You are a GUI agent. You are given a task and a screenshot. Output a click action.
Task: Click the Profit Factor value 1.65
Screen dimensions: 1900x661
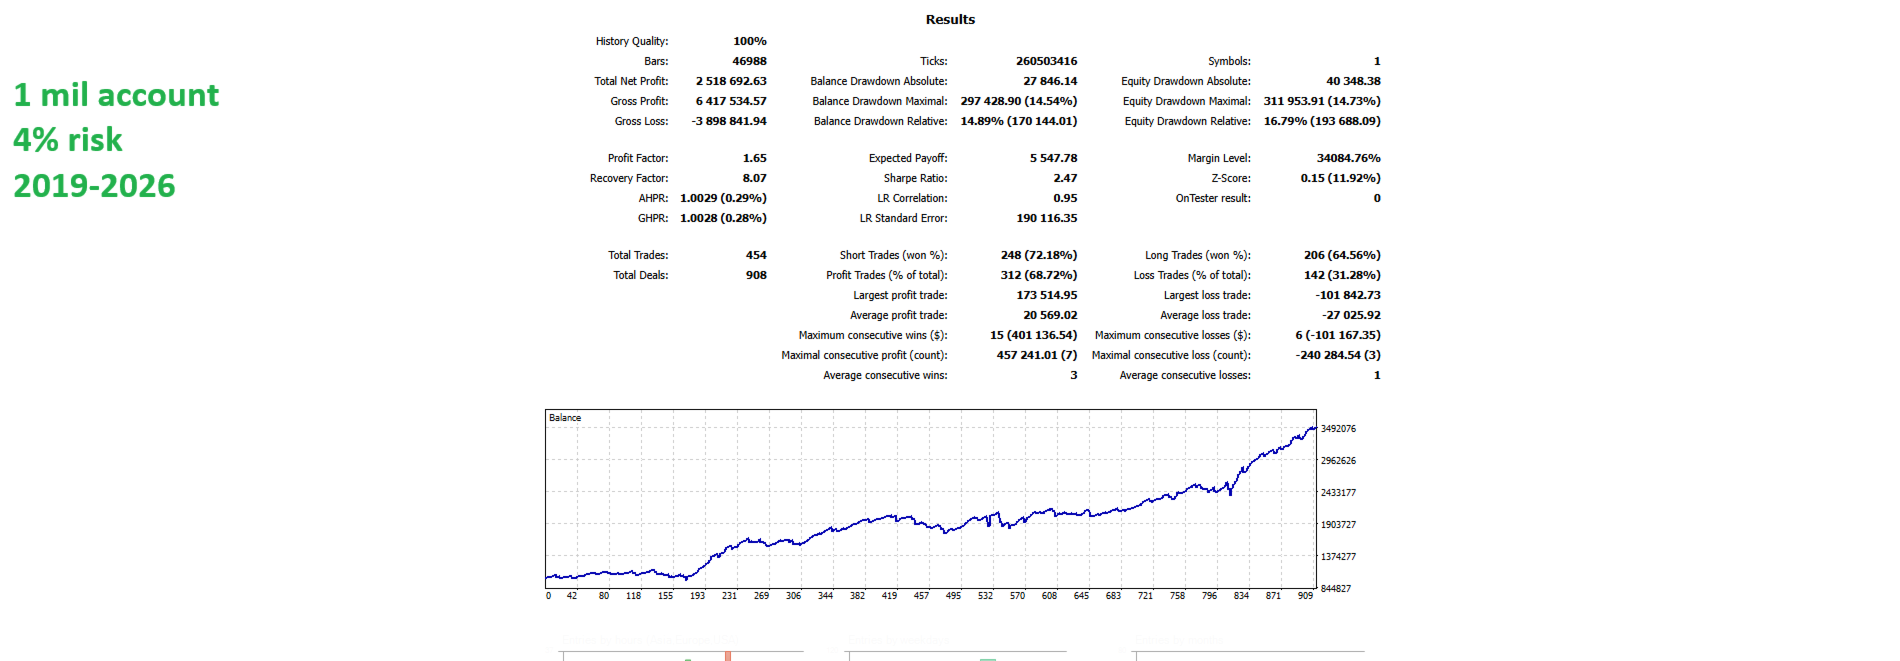click(x=755, y=158)
